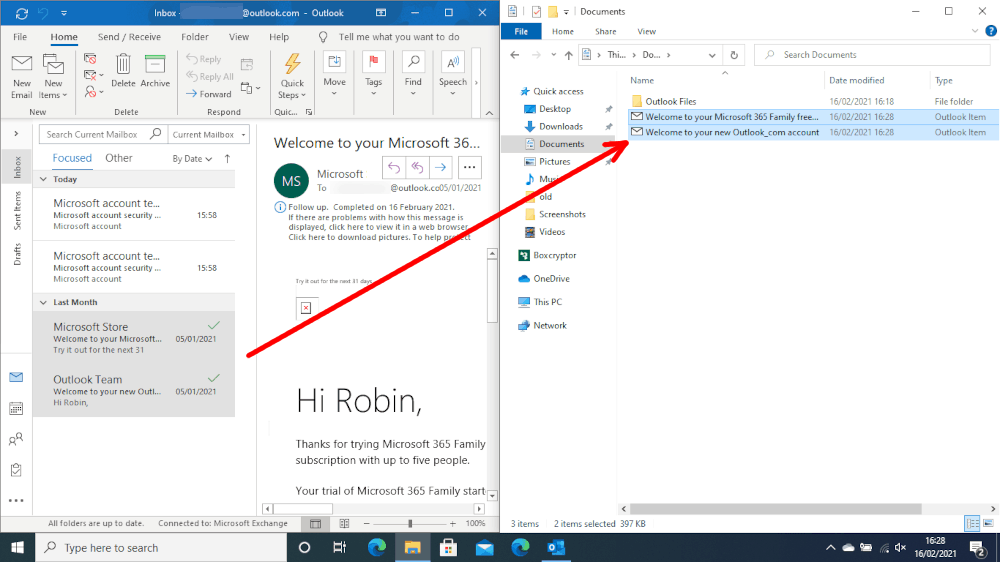
Task: Open the Move menu in Outlook
Action: [334, 75]
